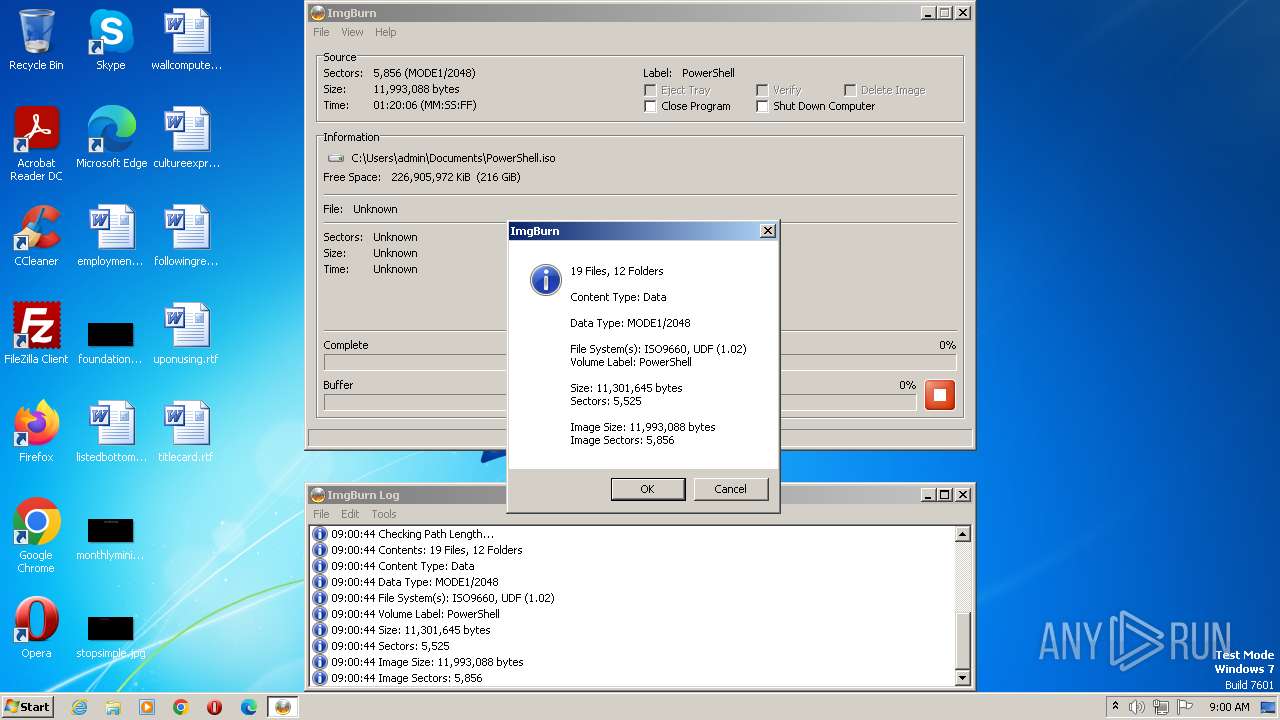
Task: Click Internet Explorer taskbar icon
Action: (x=80, y=707)
